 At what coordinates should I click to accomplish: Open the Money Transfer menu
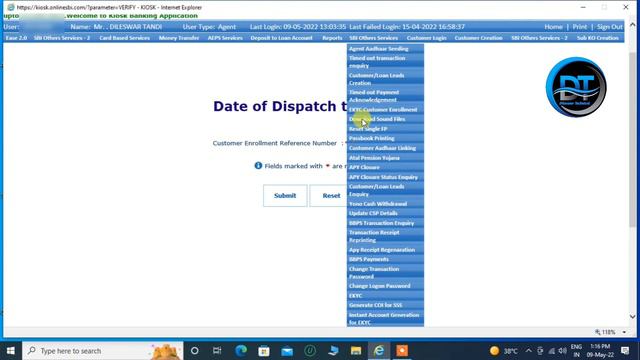click(179, 38)
